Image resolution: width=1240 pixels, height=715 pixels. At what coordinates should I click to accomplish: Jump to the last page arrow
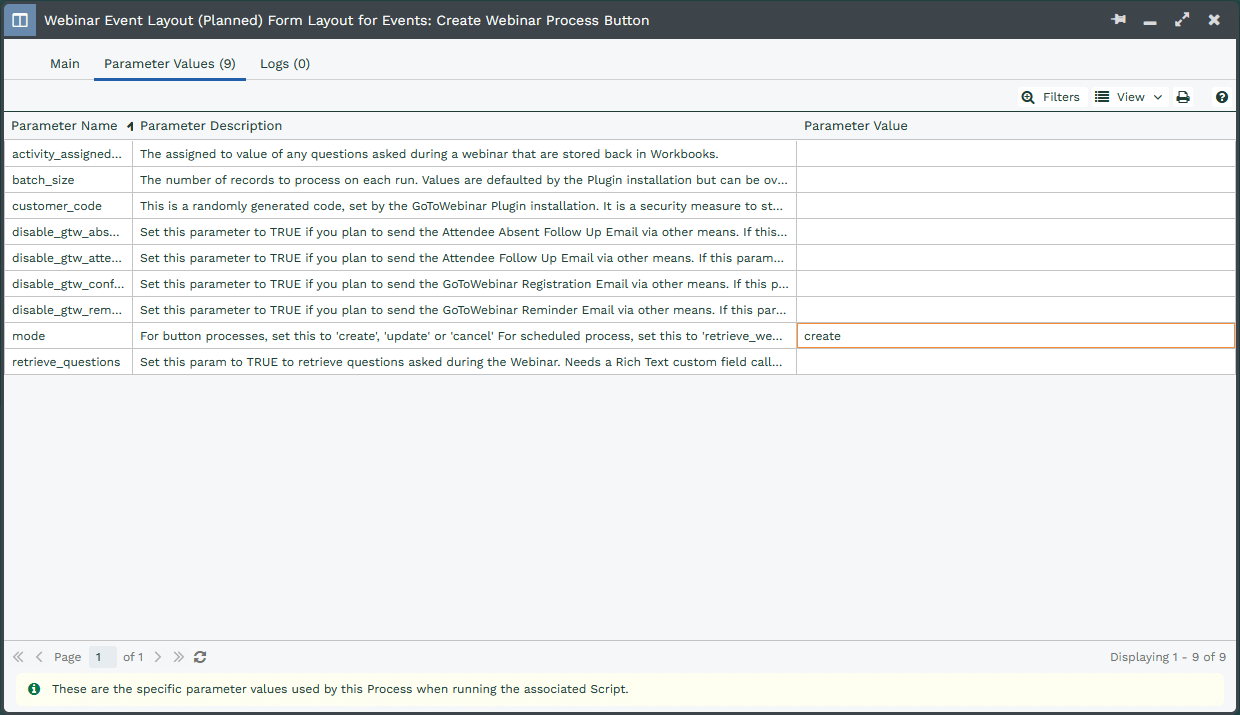click(178, 657)
